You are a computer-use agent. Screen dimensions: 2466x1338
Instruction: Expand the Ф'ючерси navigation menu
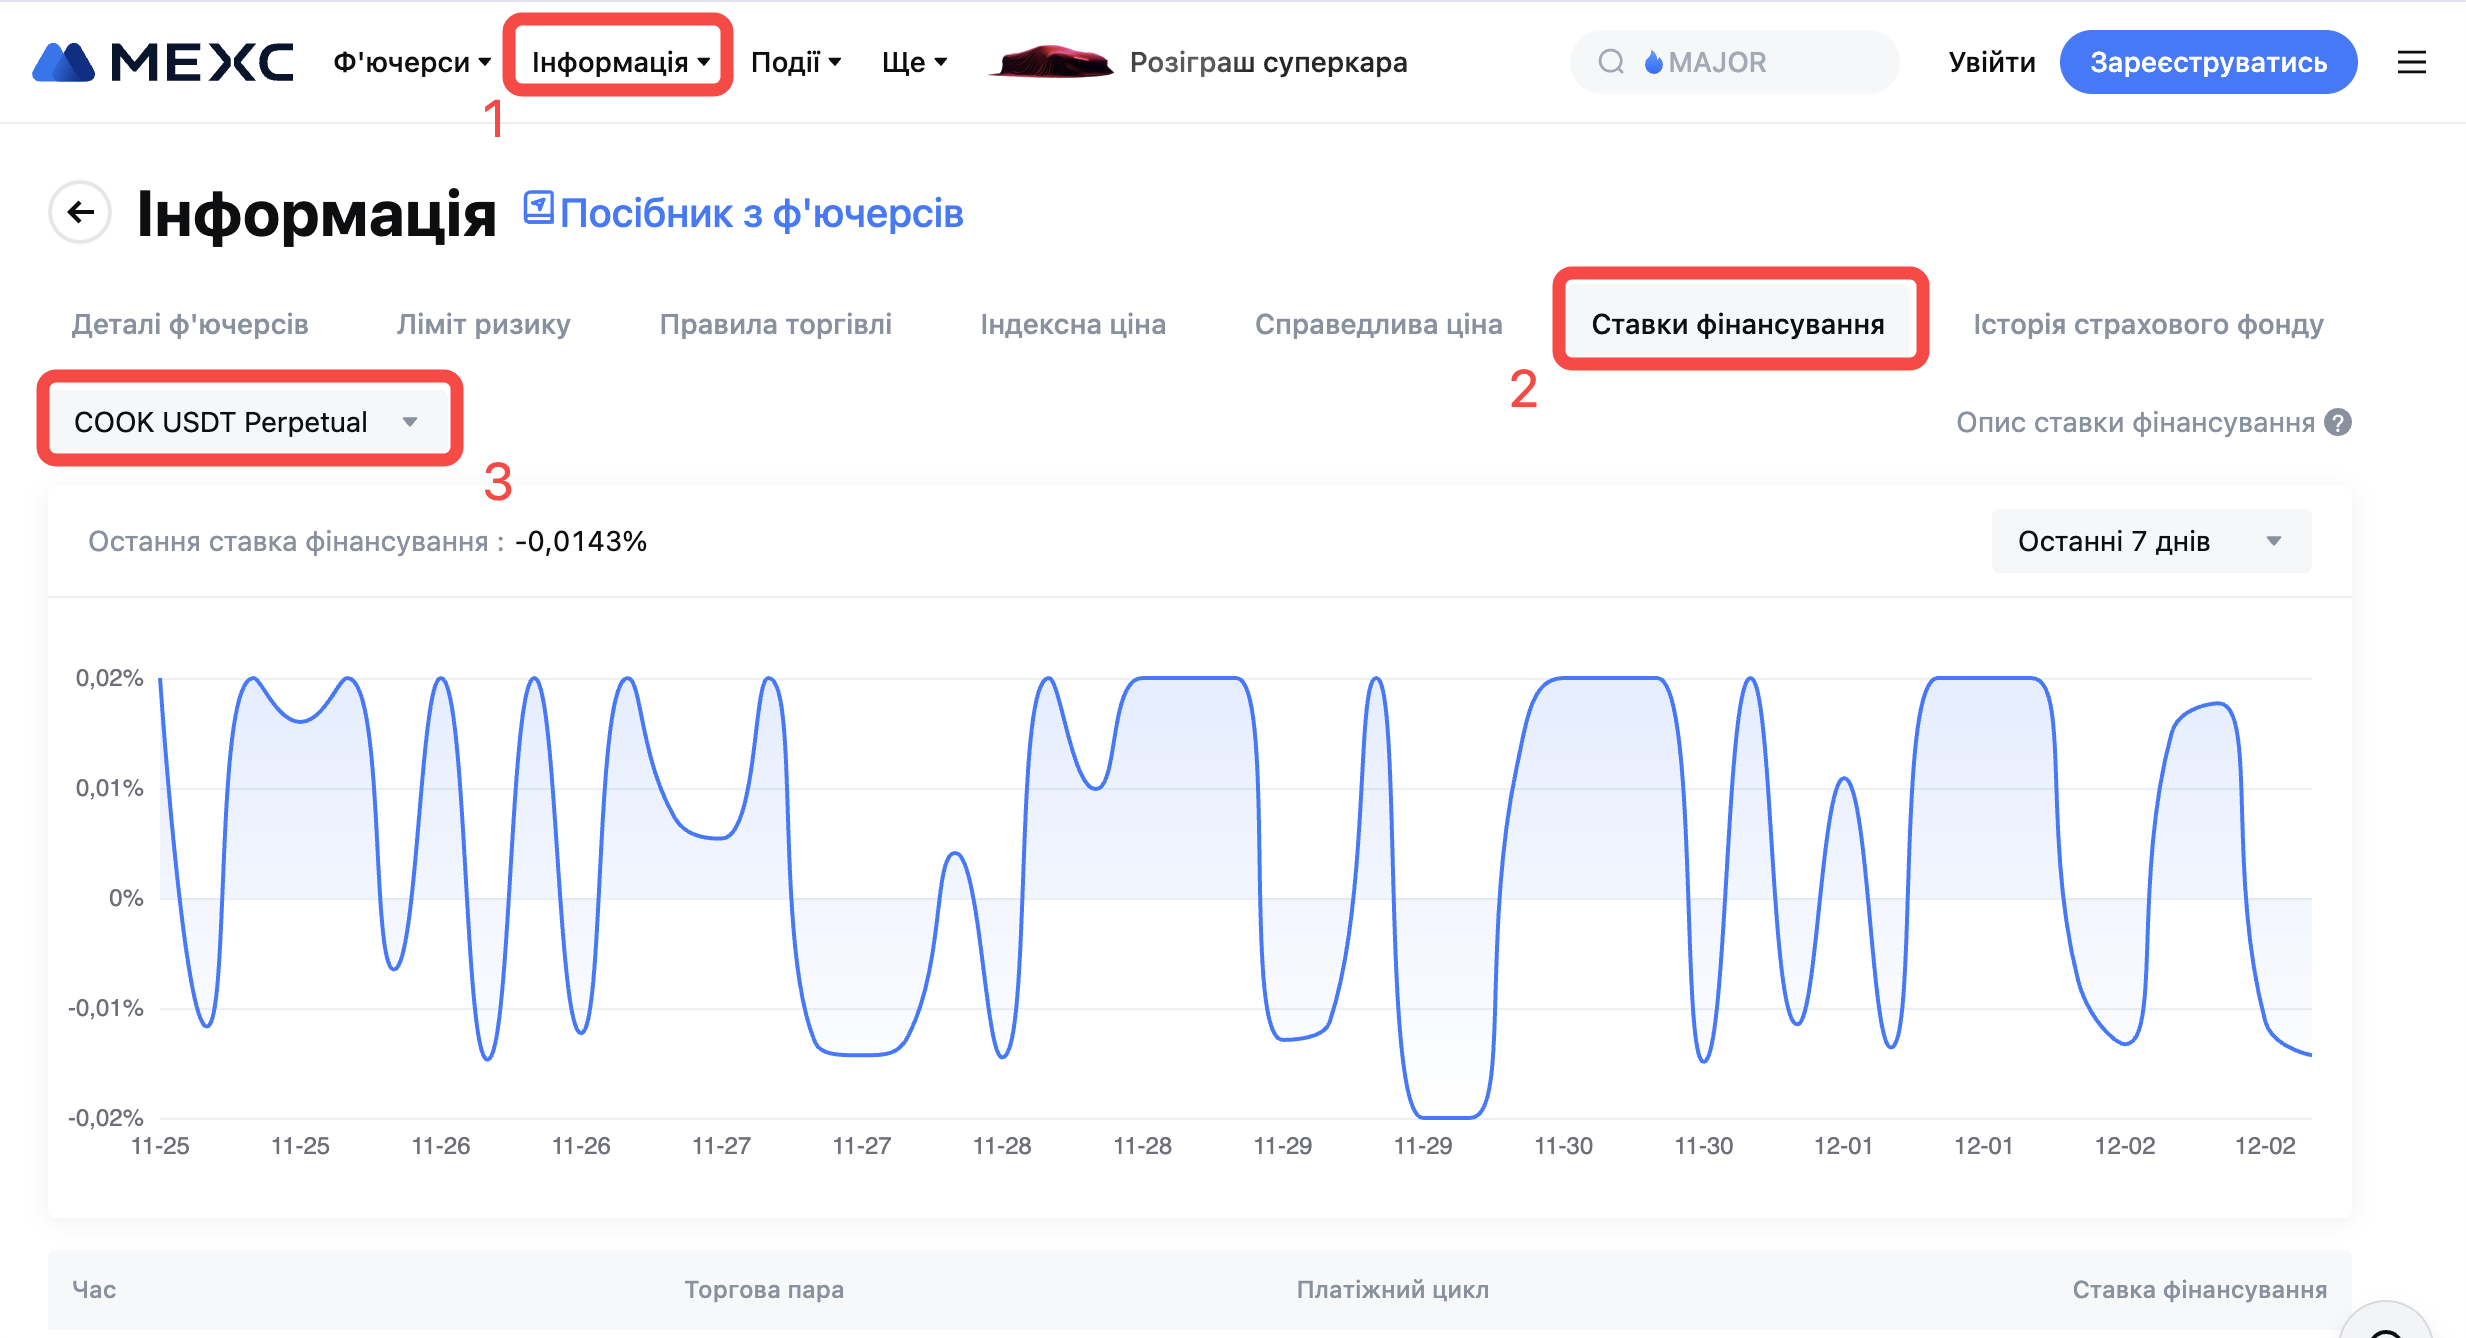click(411, 62)
